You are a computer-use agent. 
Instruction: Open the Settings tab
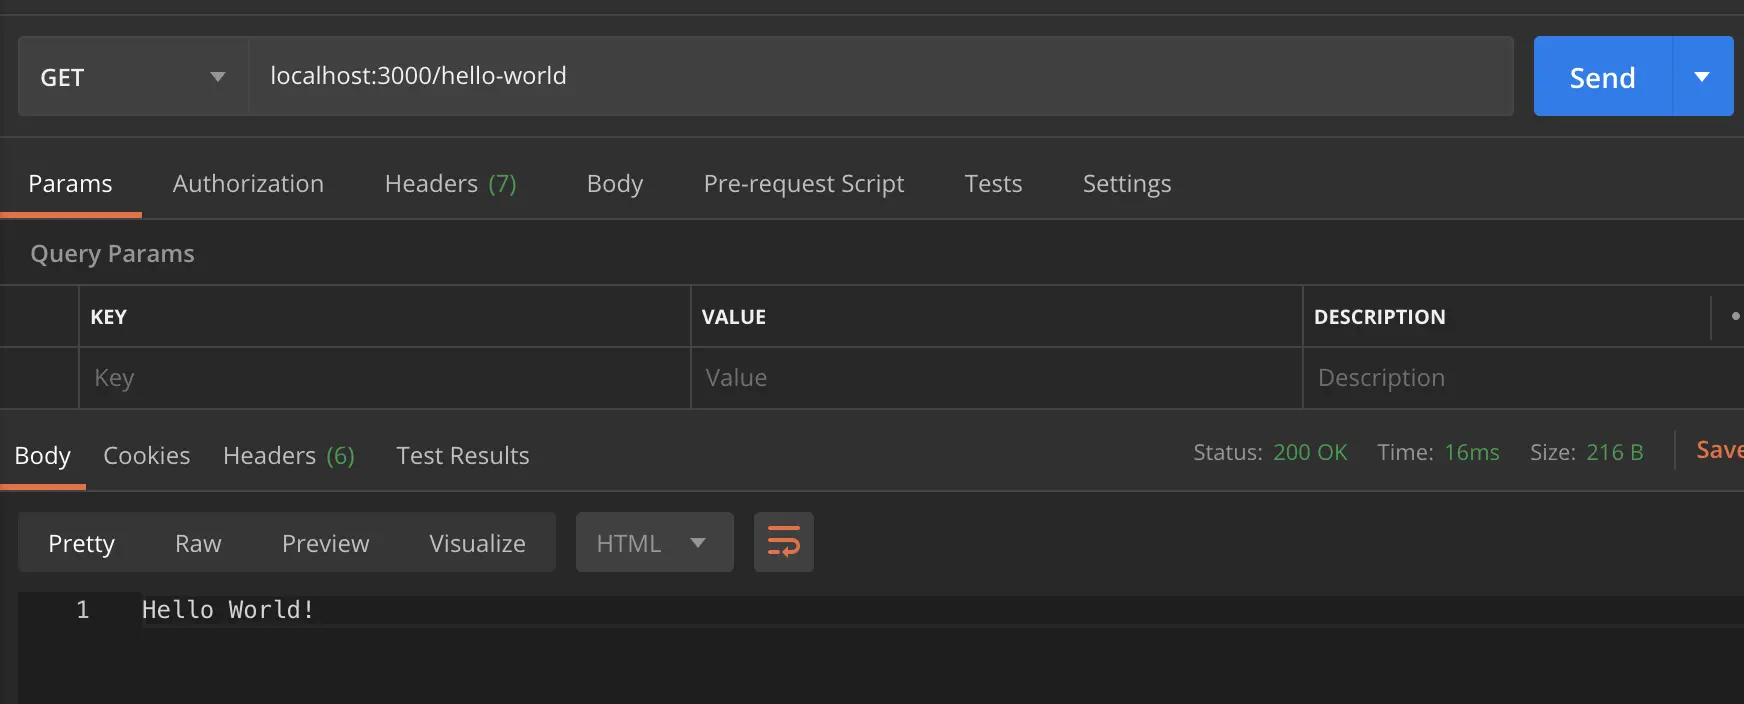(x=1126, y=184)
